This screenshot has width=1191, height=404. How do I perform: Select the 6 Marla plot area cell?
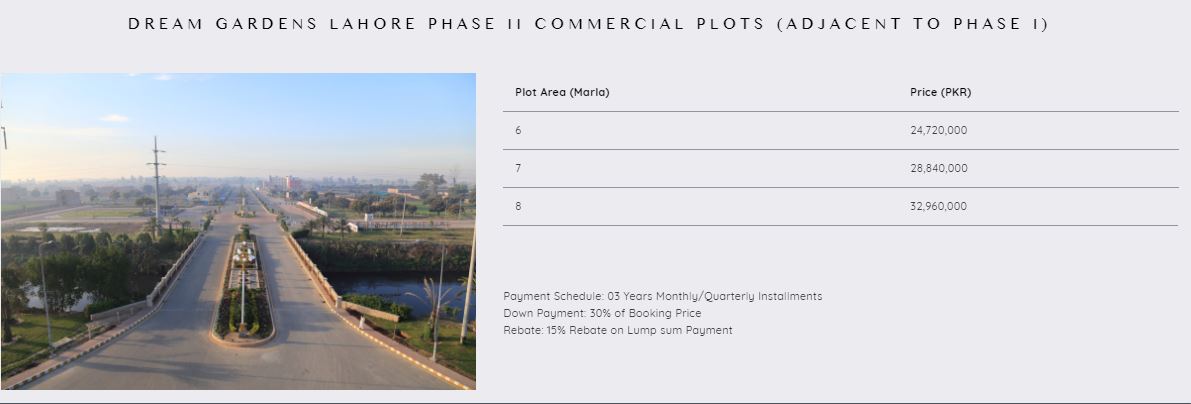518,130
